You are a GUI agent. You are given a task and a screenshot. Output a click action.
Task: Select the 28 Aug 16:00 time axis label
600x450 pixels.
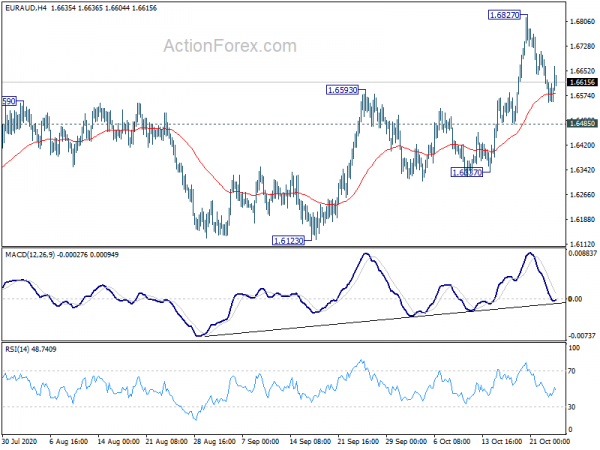coord(214,441)
